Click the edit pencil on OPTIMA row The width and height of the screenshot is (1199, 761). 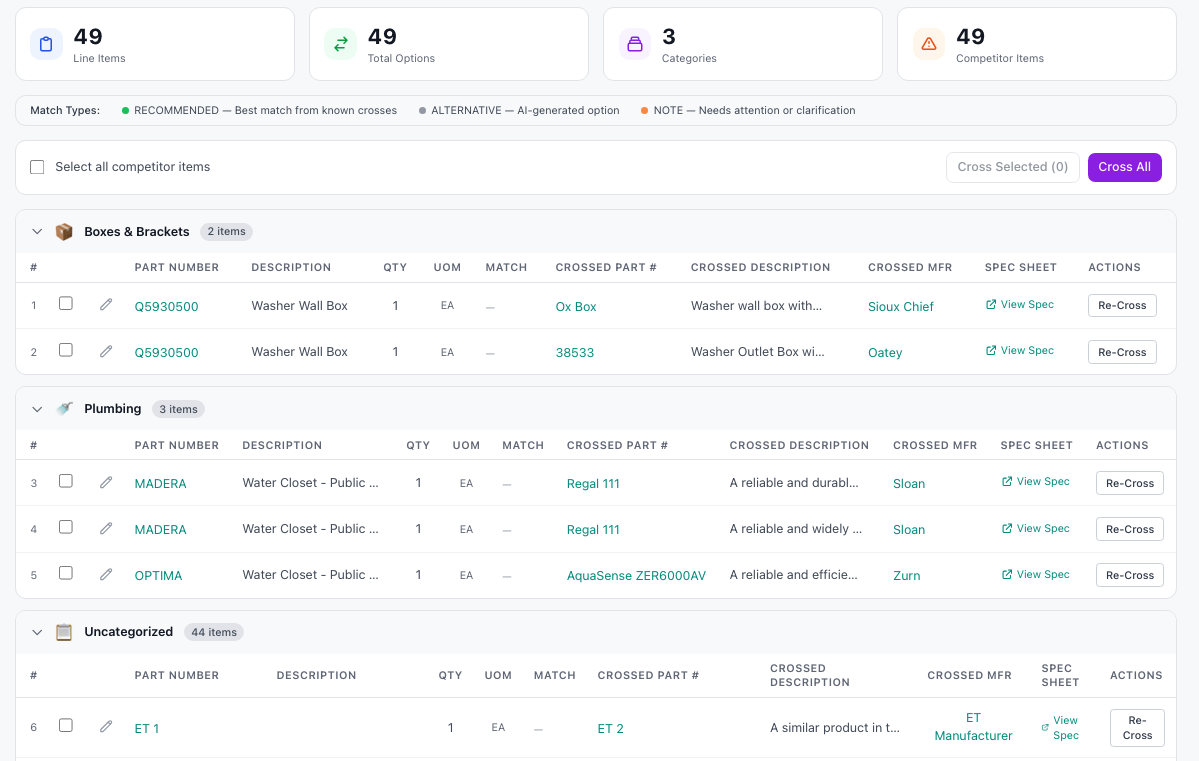(x=106, y=574)
